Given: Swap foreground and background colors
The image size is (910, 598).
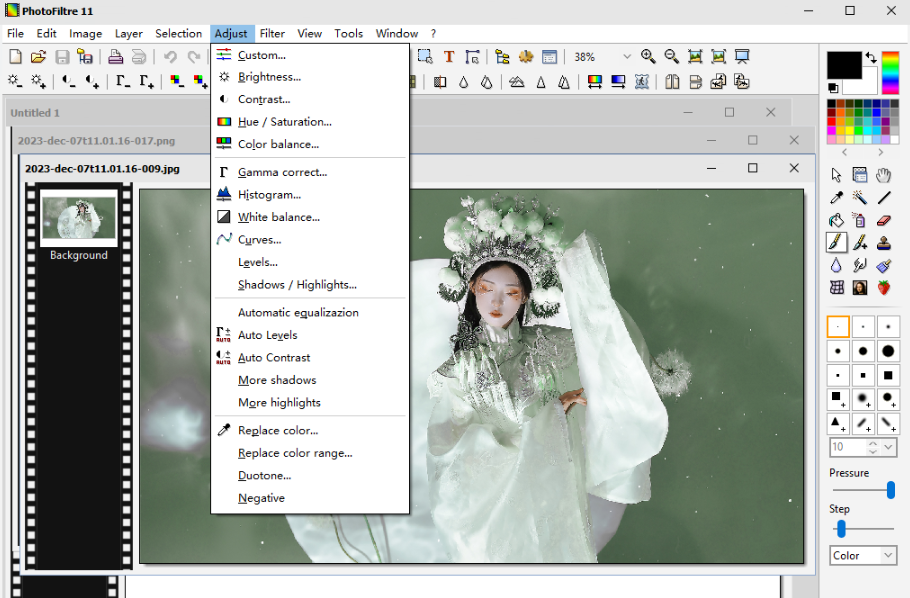Looking at the screenshot, I should tap(871, 58).
